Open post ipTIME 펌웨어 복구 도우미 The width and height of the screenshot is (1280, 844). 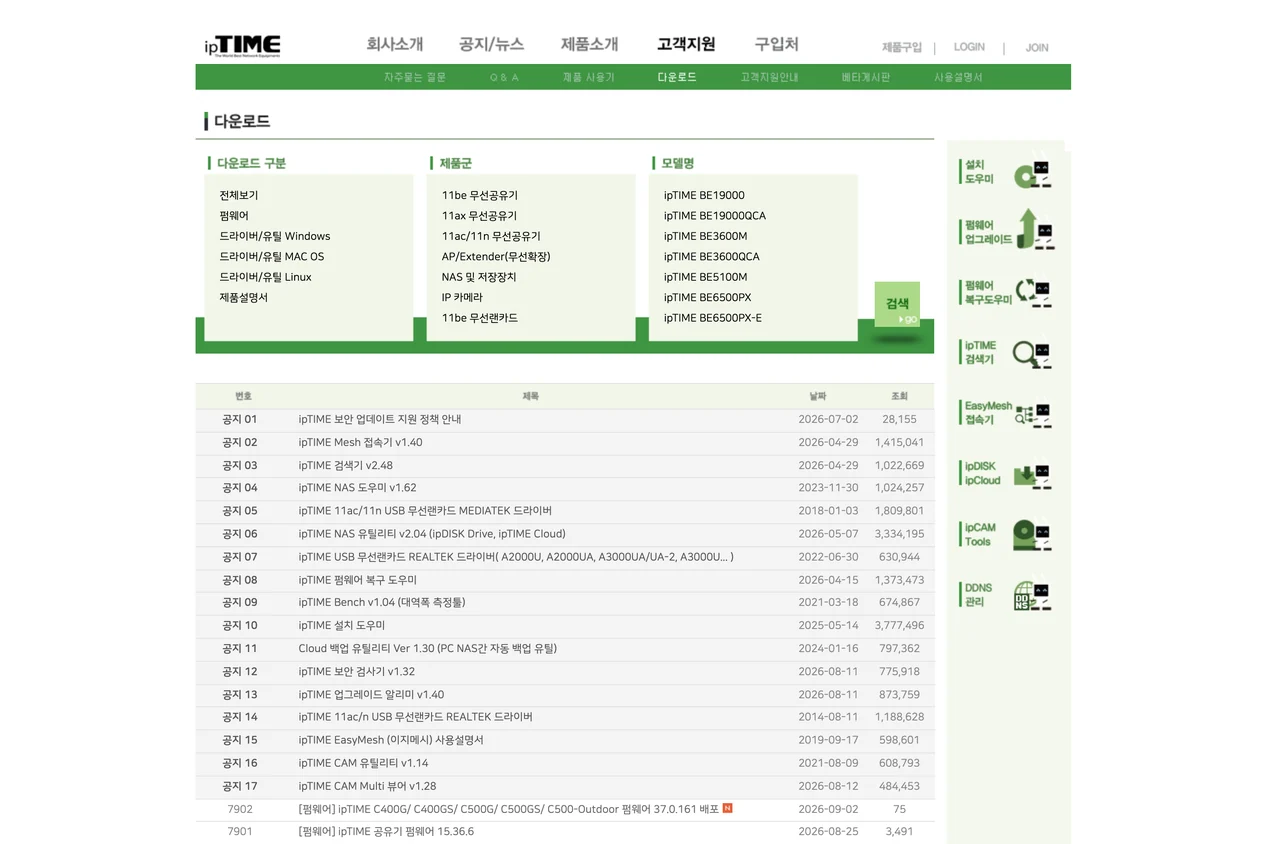(357, 580)
